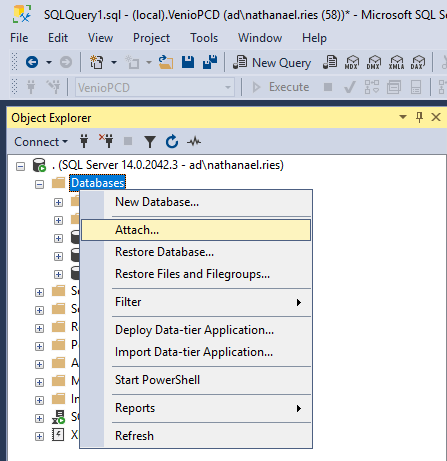
Task: Open the Project menu
Action: point(151,38)
